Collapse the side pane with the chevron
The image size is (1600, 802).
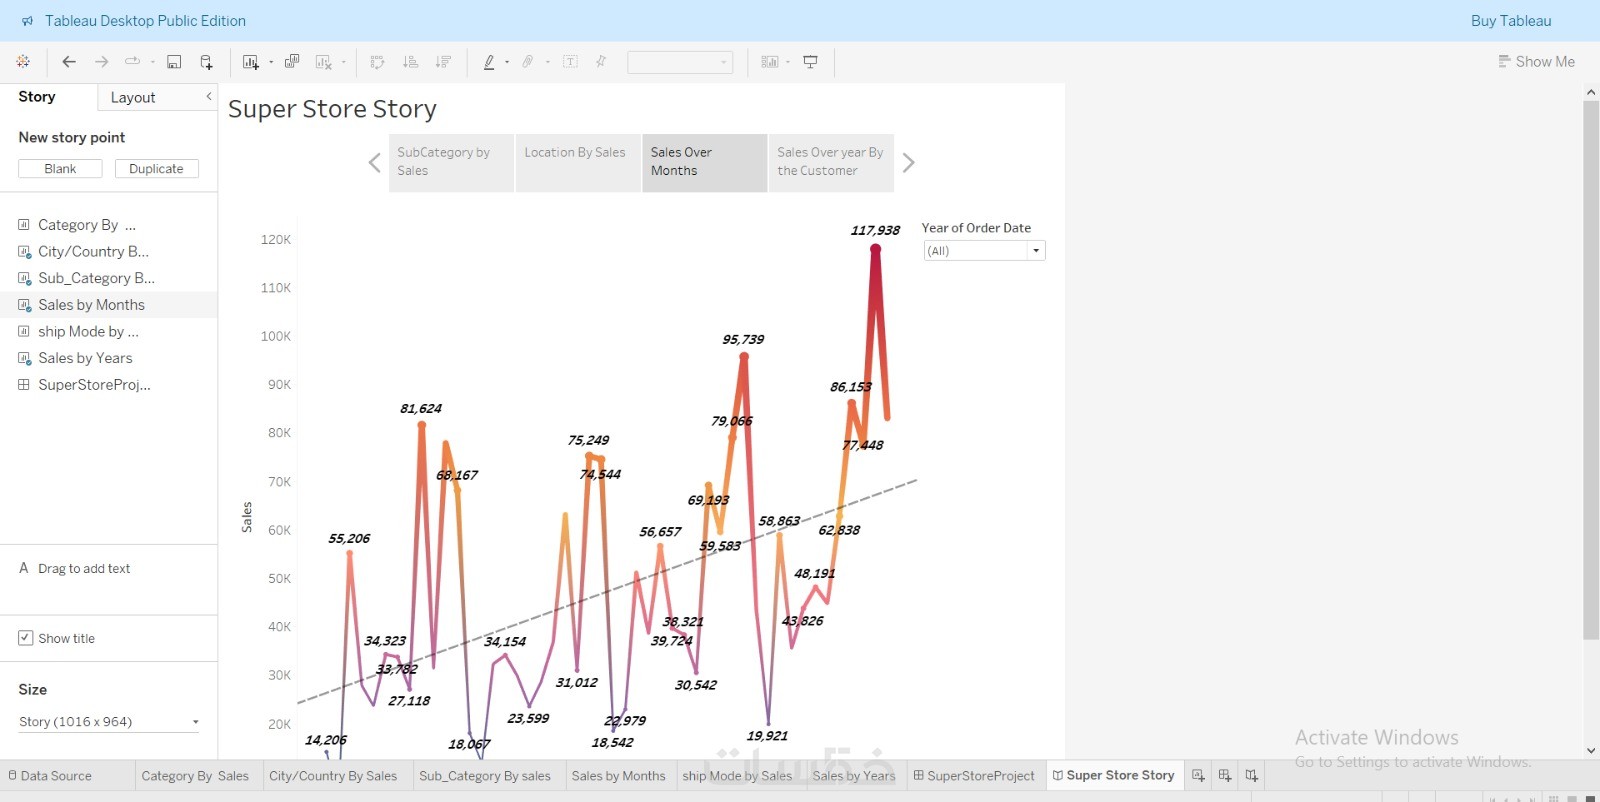pyautogui.click(x=208, y=96)
